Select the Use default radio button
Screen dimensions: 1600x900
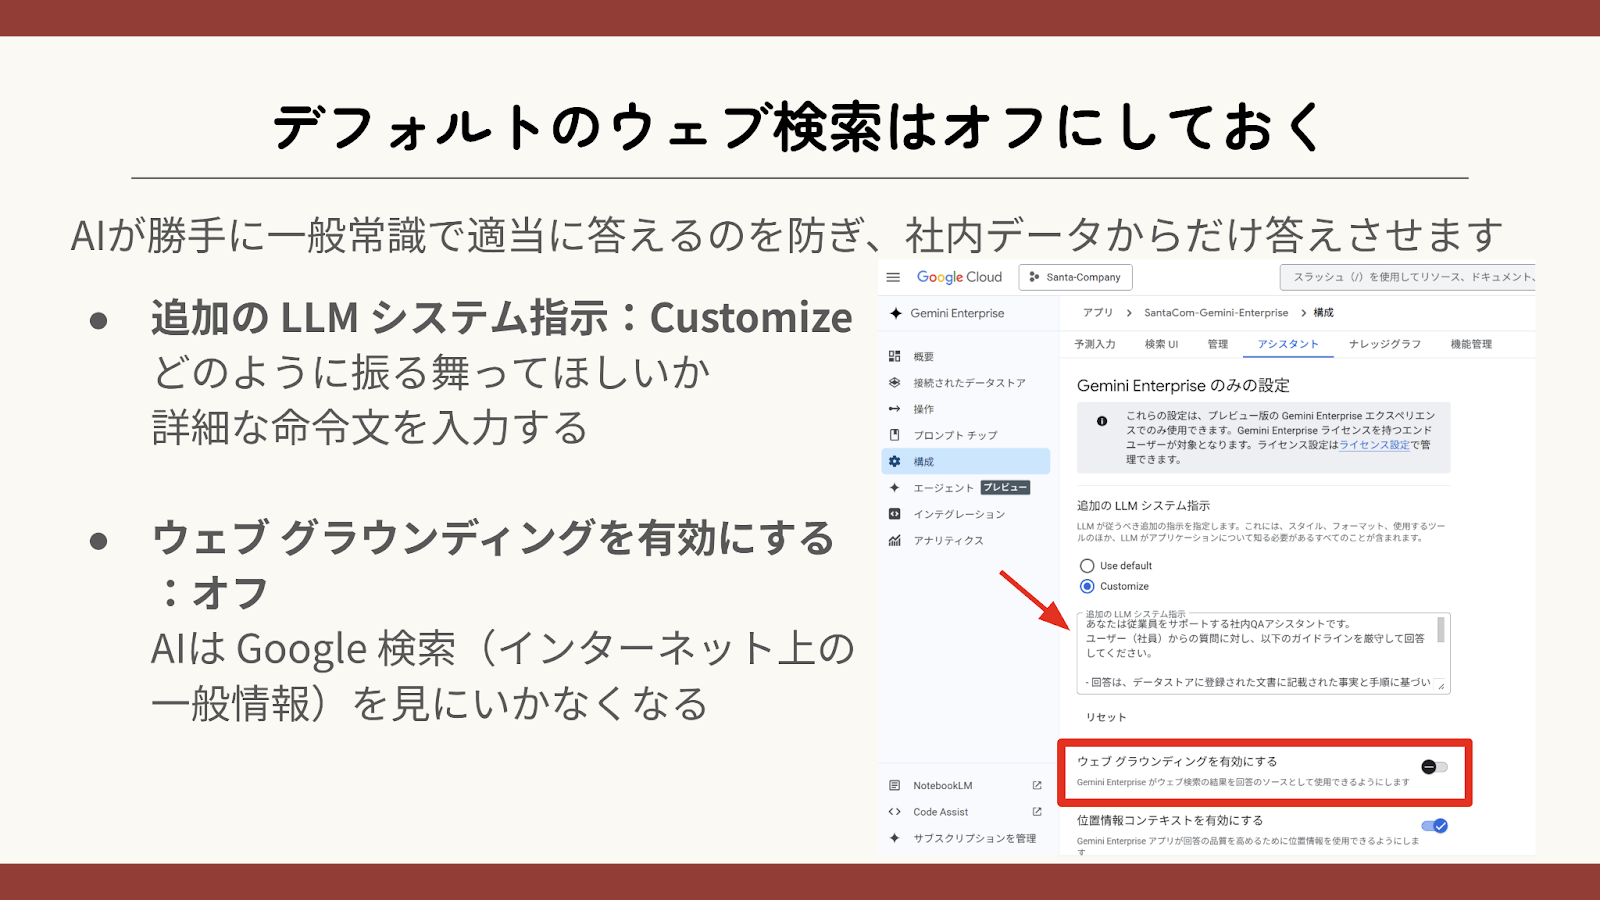point(1087,566)
